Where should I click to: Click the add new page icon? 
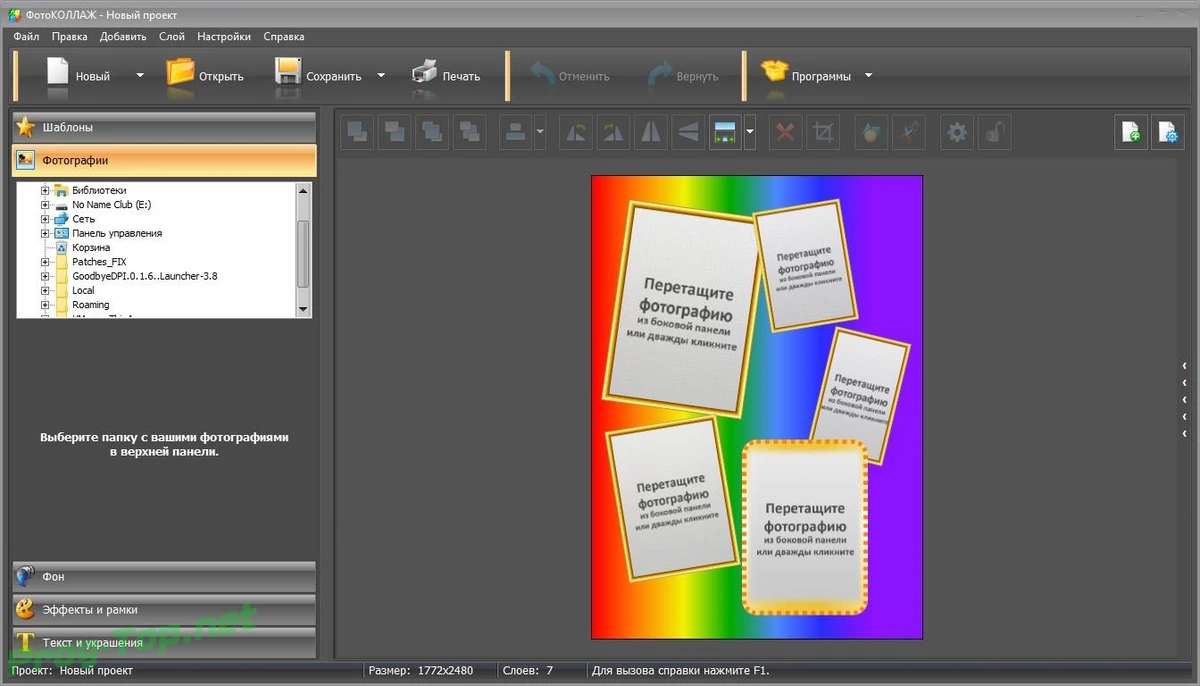point(1131,132)
